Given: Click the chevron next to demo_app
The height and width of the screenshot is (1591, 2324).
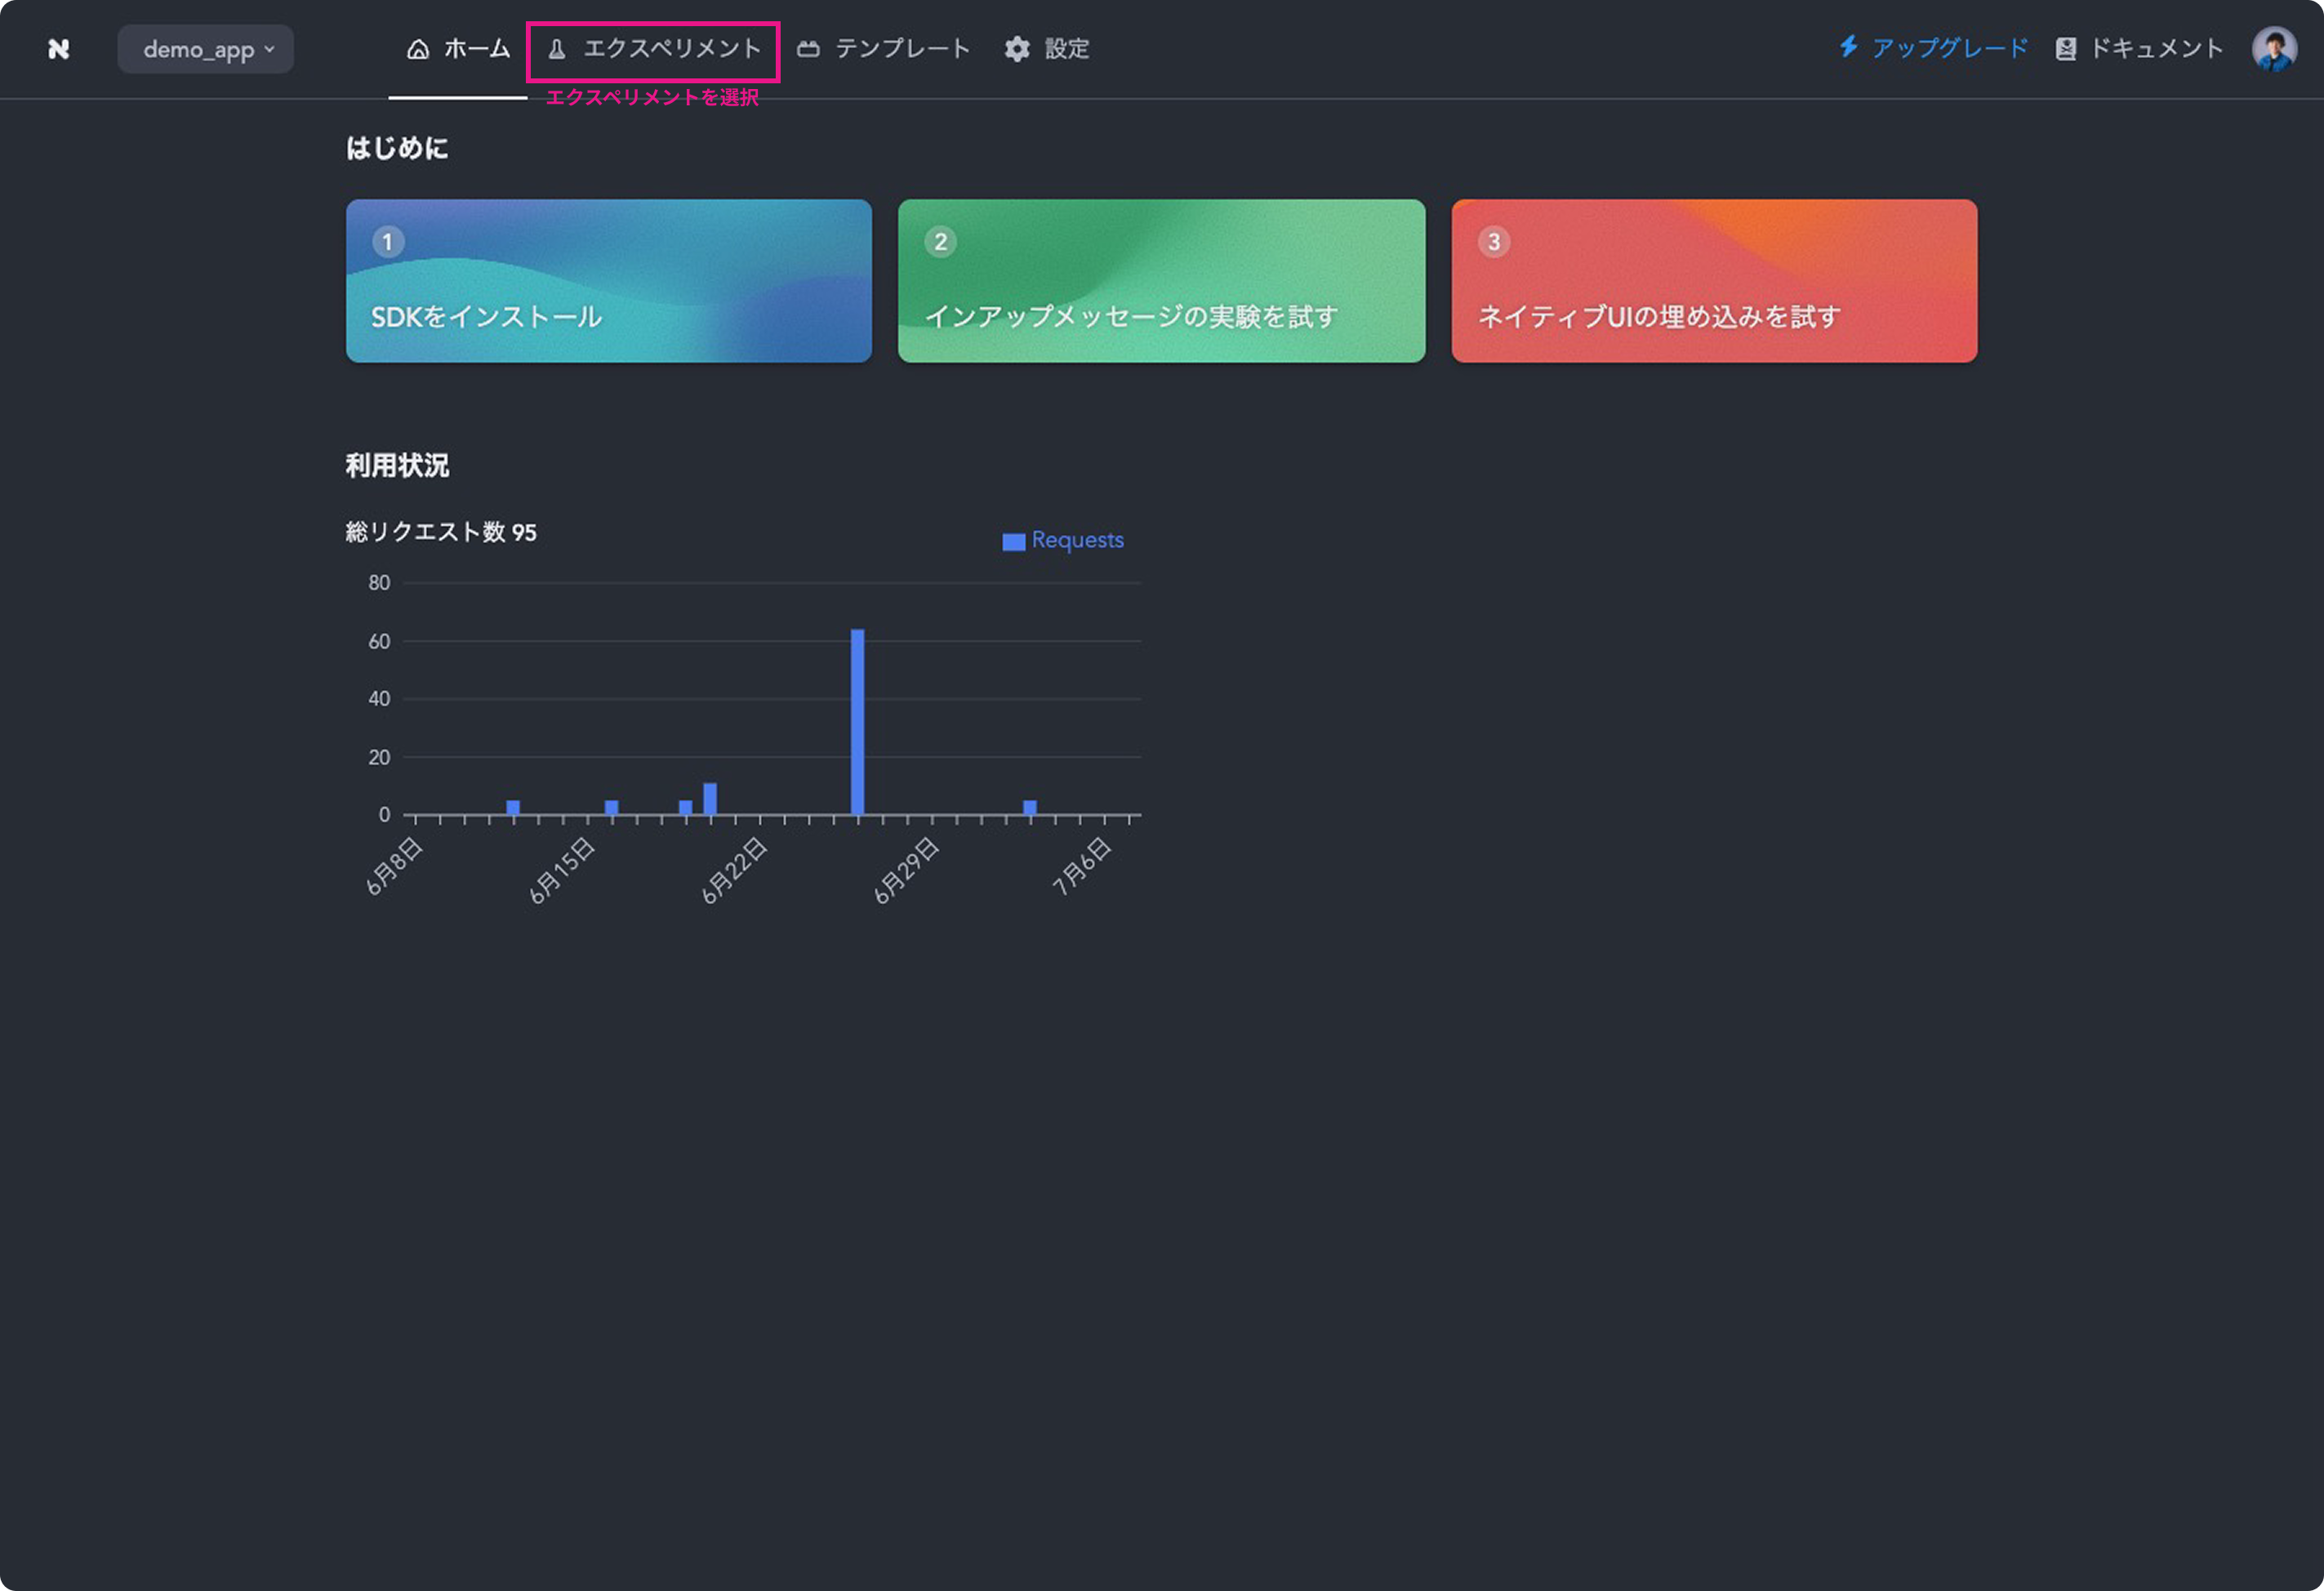Looking at the screenshot, I should 269,49.
